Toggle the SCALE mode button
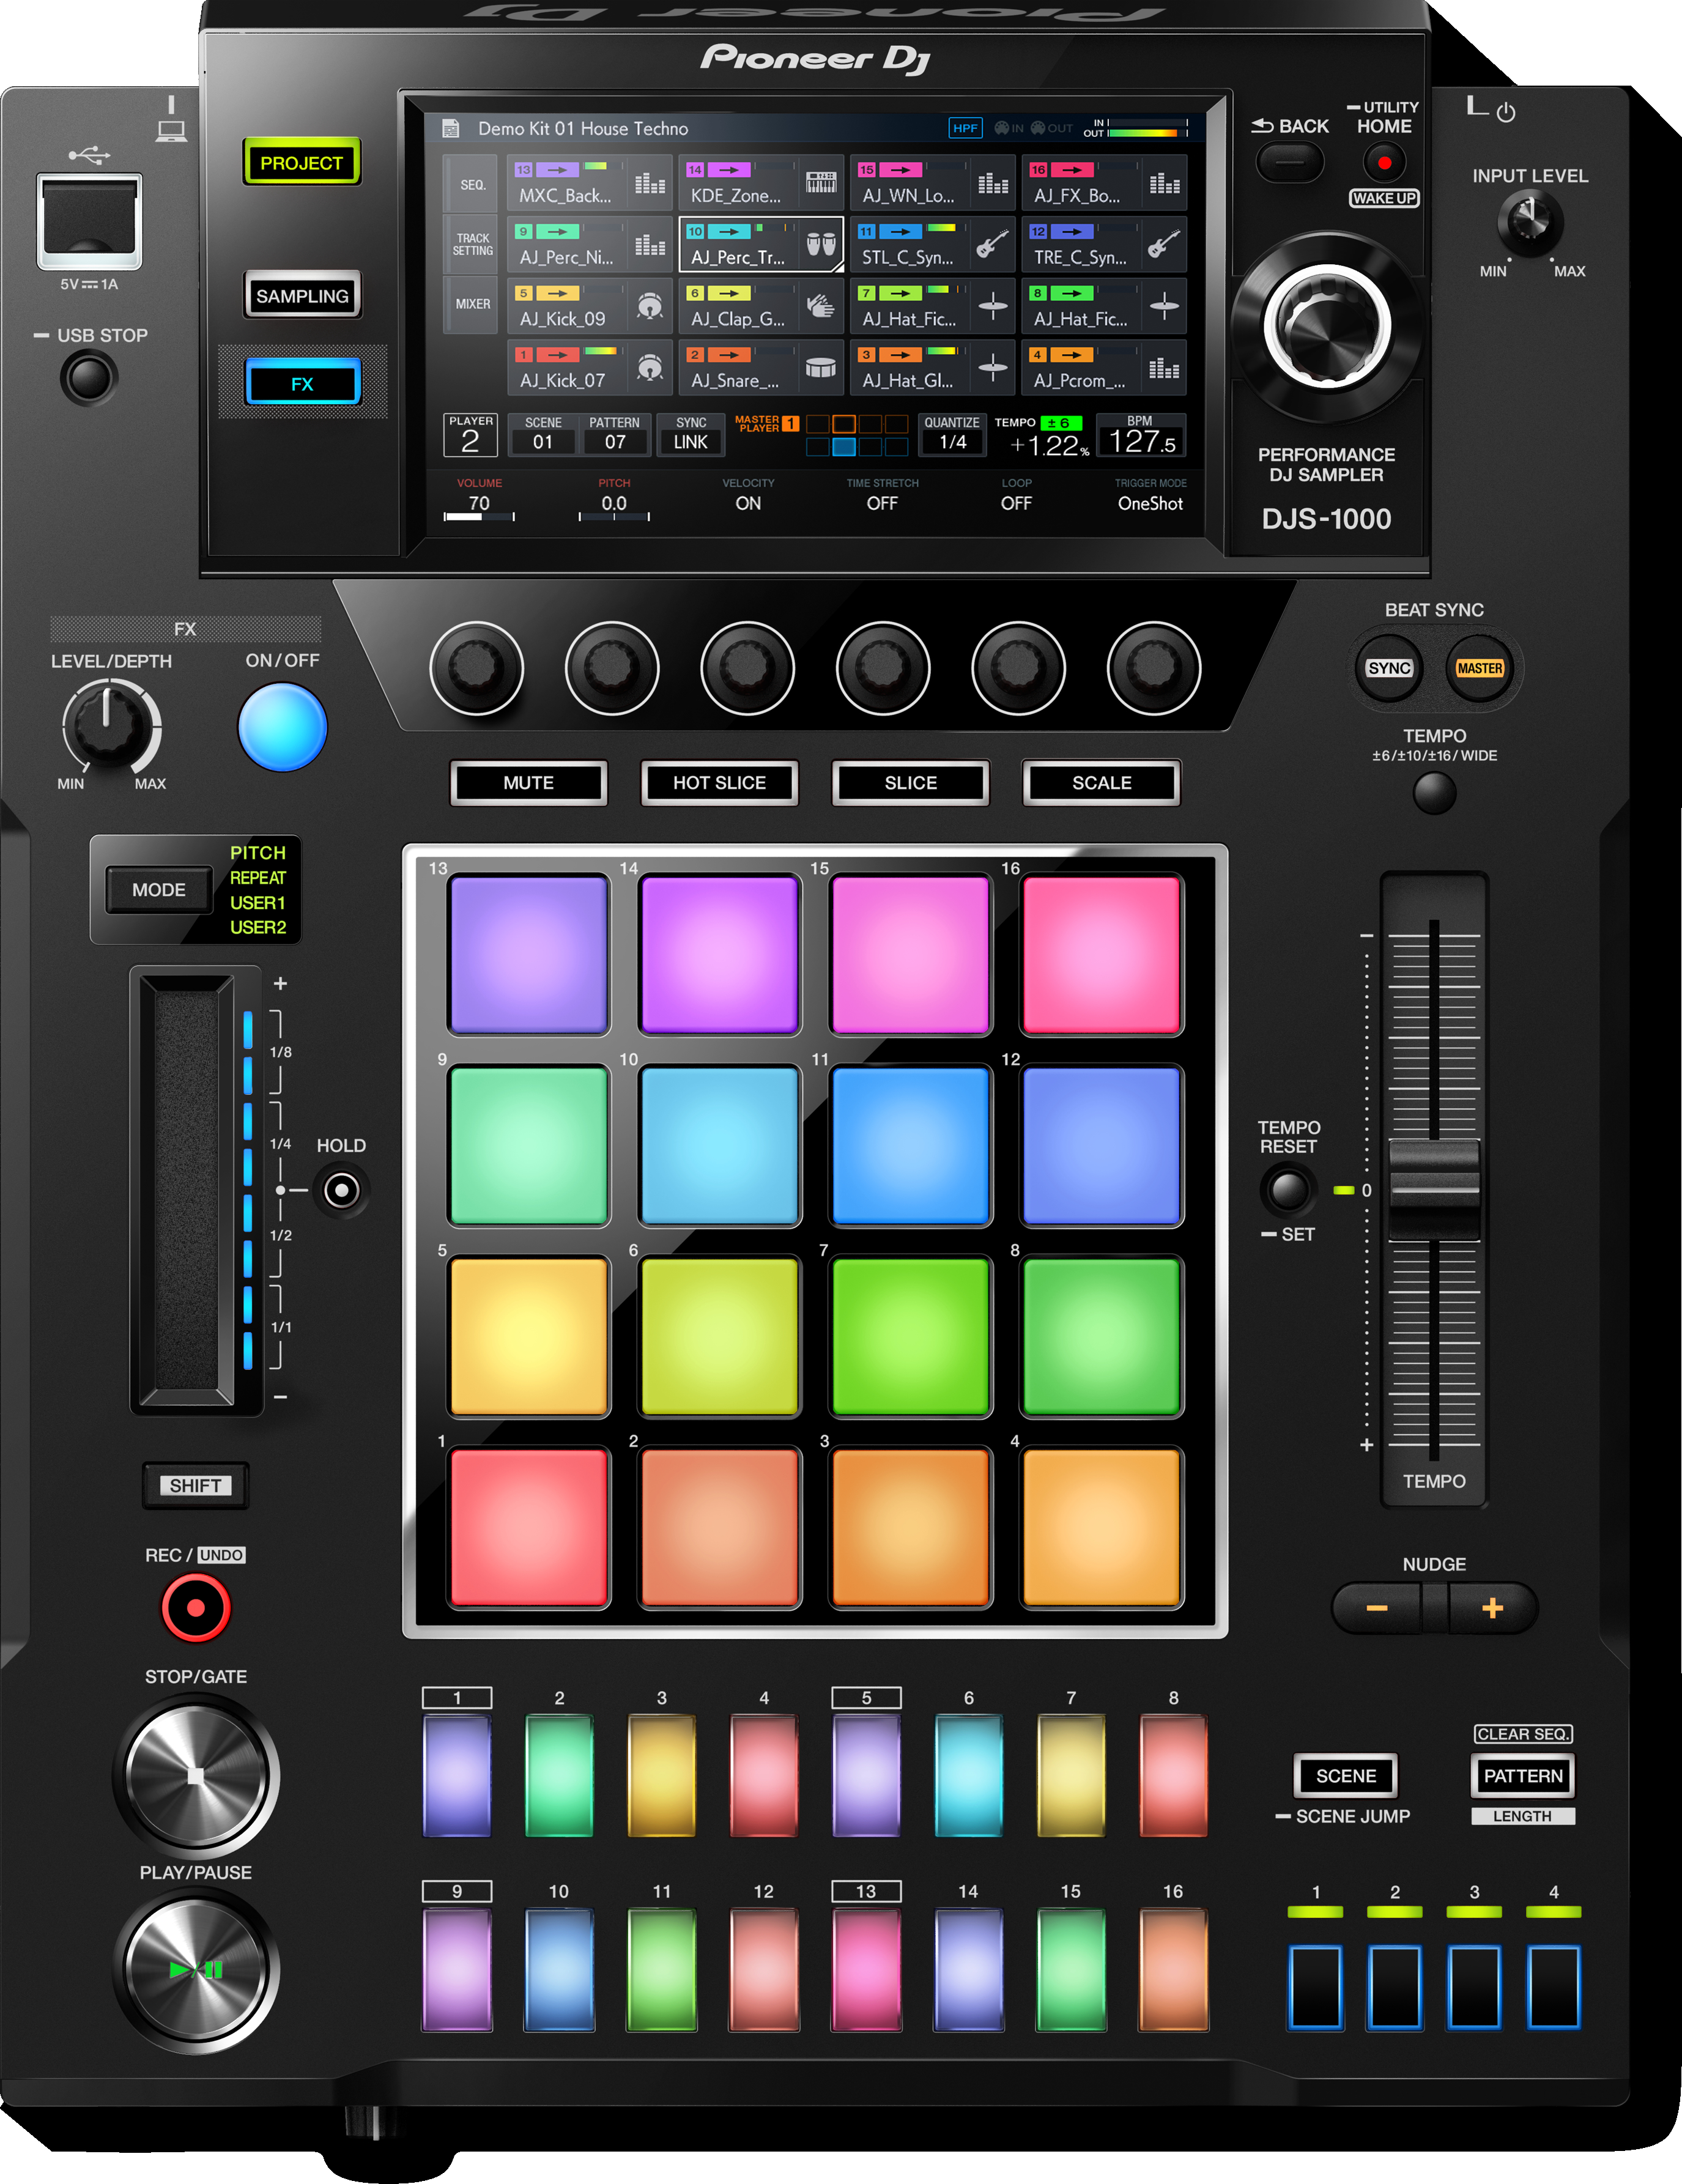The image size is (1682, 2184). [x=1102, y=783]
